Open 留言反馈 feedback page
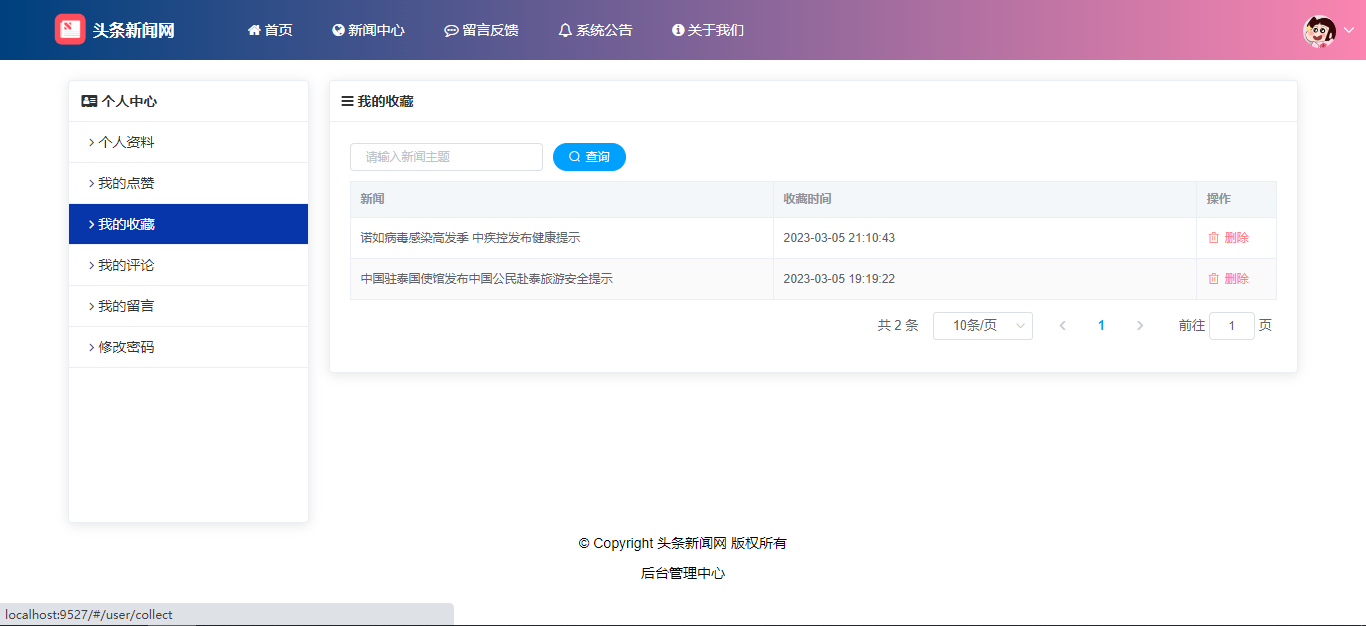Image resolution: width=1366 pixels, height=626 pixels. click(481, 30)
